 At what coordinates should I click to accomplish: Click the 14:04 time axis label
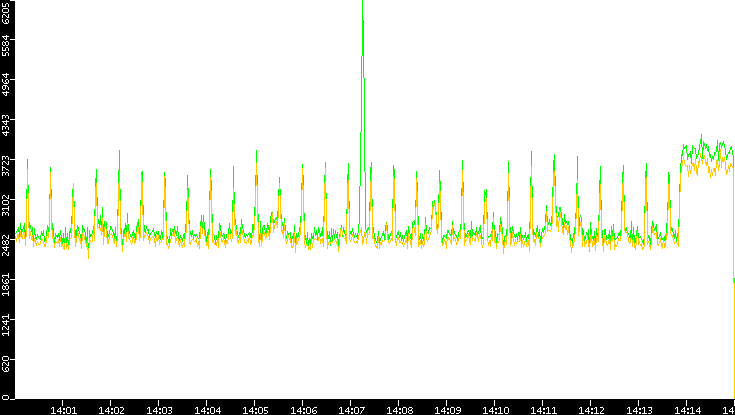click(207, 410)
